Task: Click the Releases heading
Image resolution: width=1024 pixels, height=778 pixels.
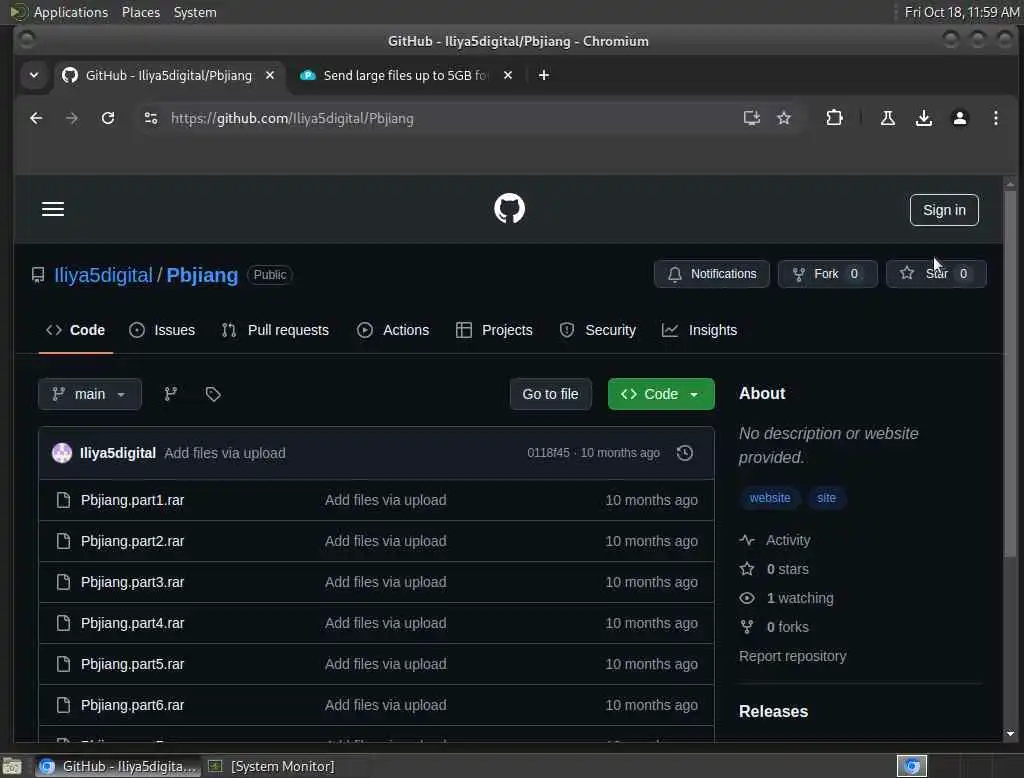Action: point(773,711)
